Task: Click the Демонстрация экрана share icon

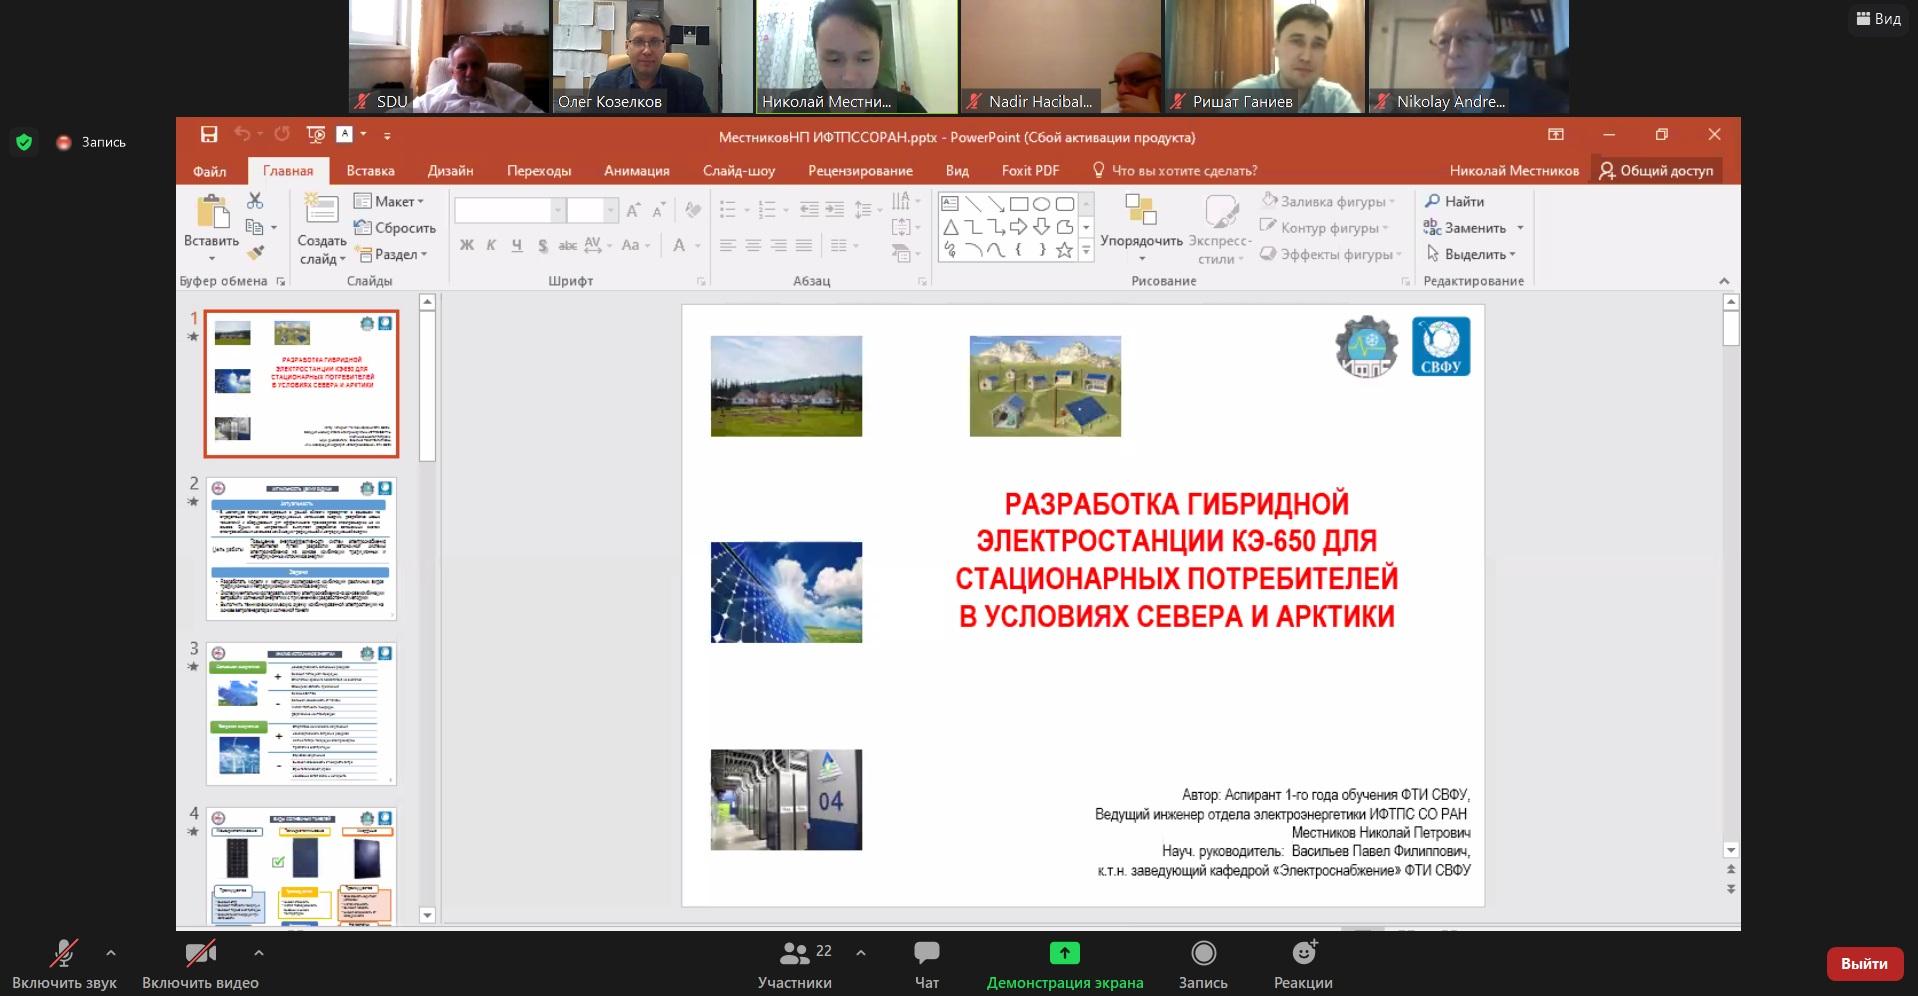Action: (1064, 953)
